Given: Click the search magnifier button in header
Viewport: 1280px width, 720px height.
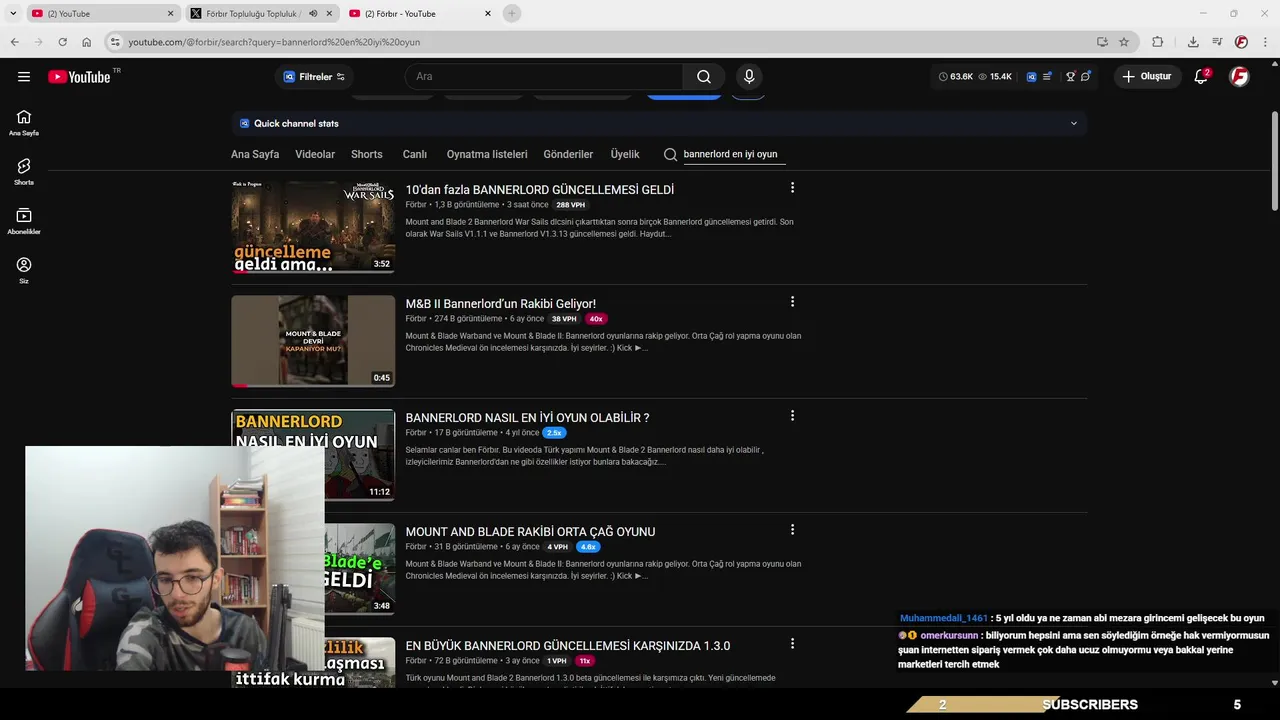Looking at the screenshot, I should 704,77.
